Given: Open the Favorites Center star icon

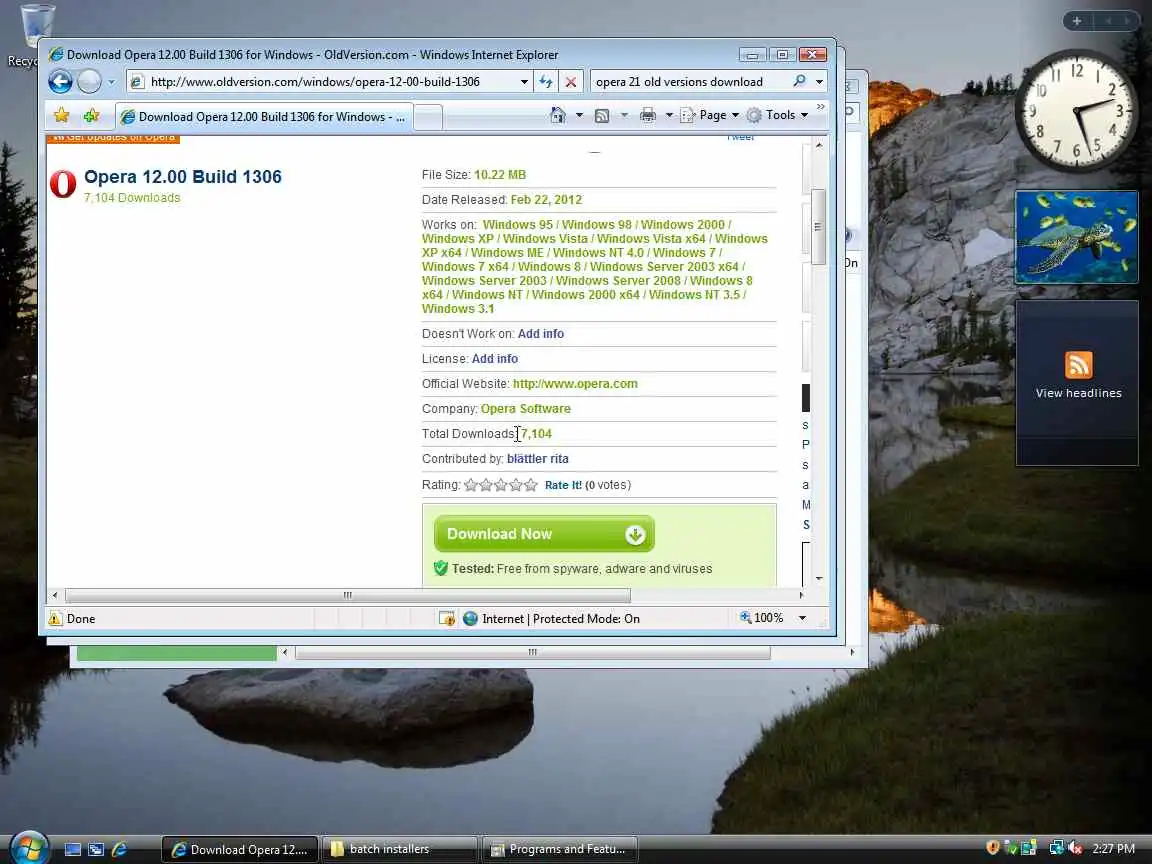Looking at the screenshot, I should [x=62, y=115].
